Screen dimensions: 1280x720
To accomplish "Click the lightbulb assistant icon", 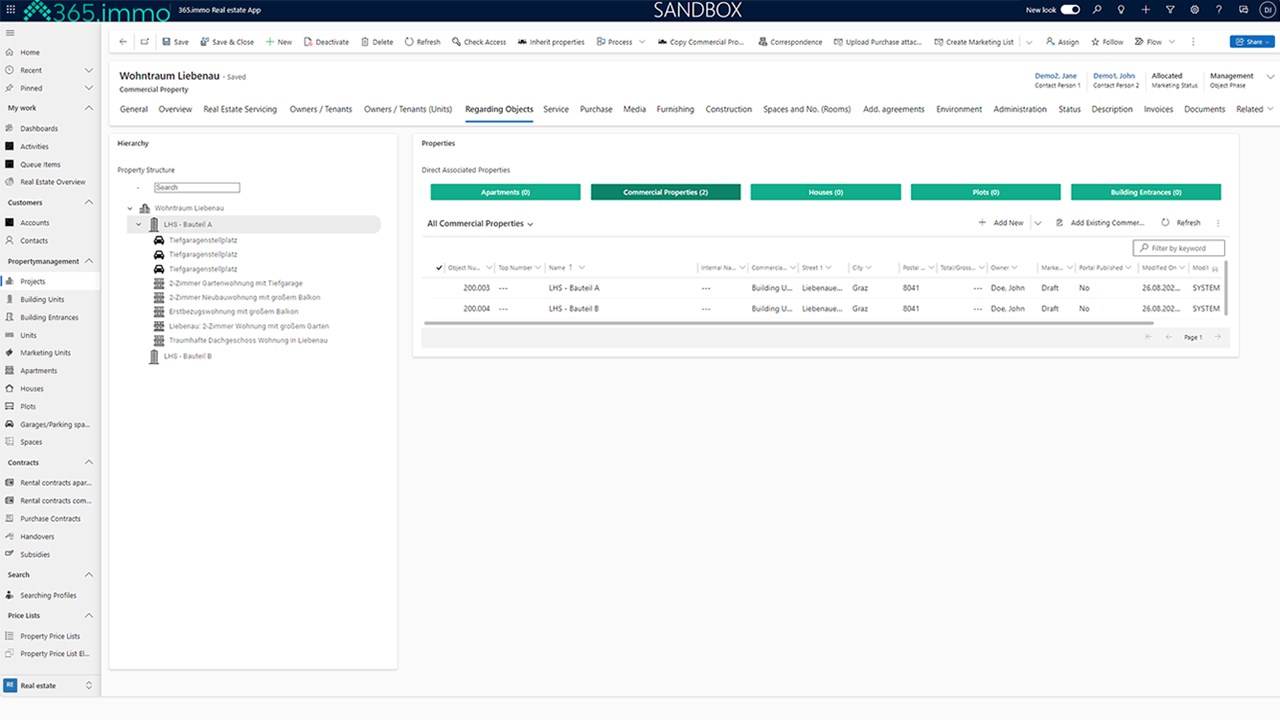I will (1121, 10).
